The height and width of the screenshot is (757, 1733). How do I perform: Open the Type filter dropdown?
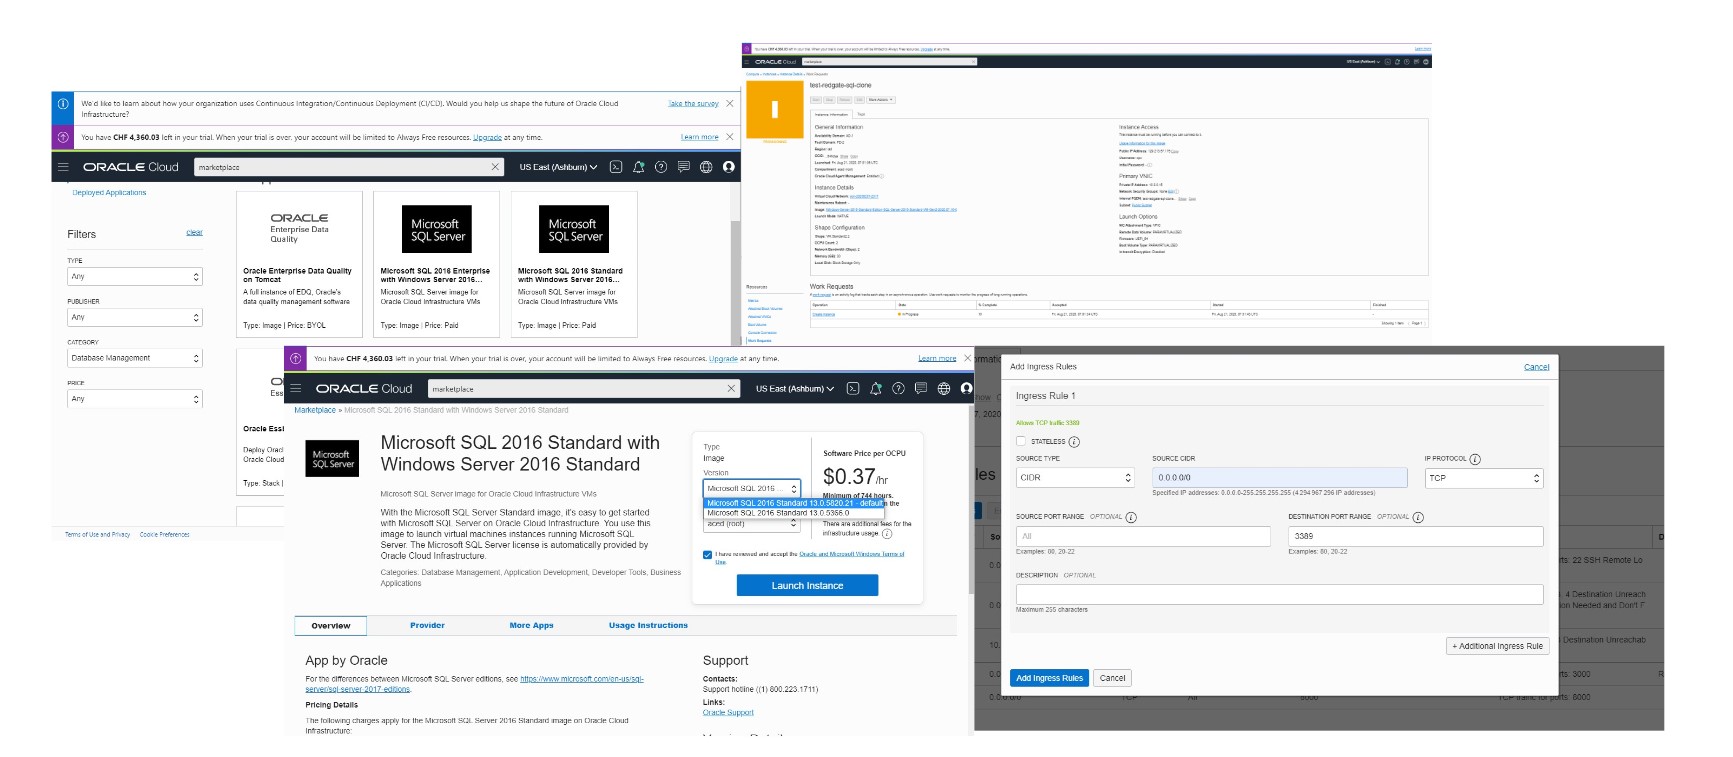(135, 276)
